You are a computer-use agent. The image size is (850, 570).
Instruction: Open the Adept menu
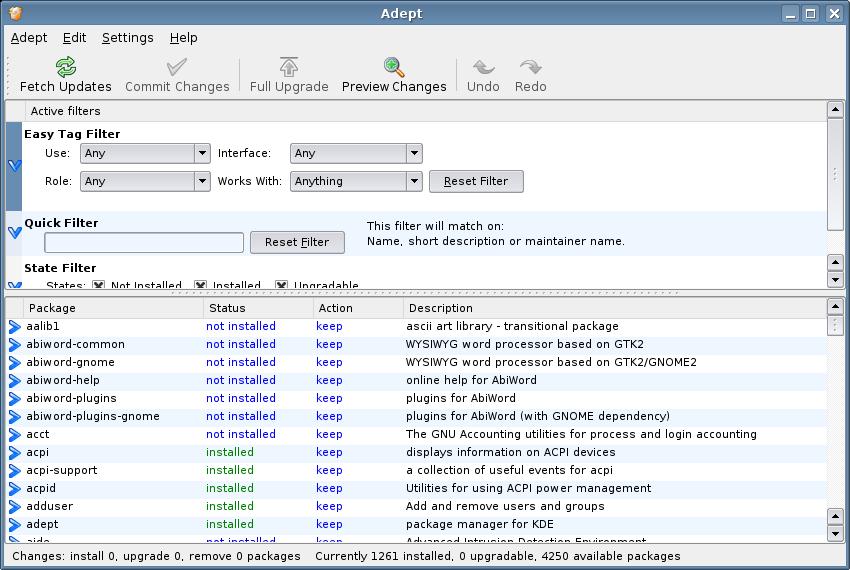pos(29,38)
